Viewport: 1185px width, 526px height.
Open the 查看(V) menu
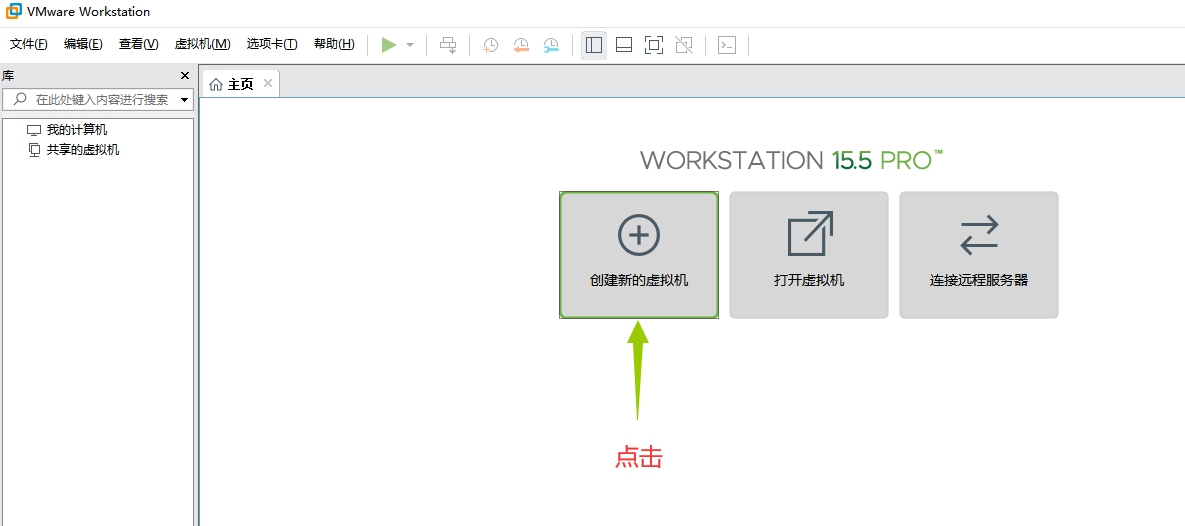pyautogui.click(x=138, y=44)
